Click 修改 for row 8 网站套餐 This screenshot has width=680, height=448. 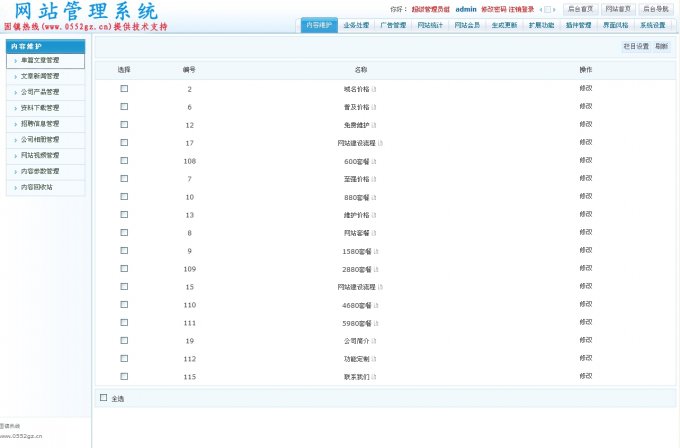coord(585,232)
